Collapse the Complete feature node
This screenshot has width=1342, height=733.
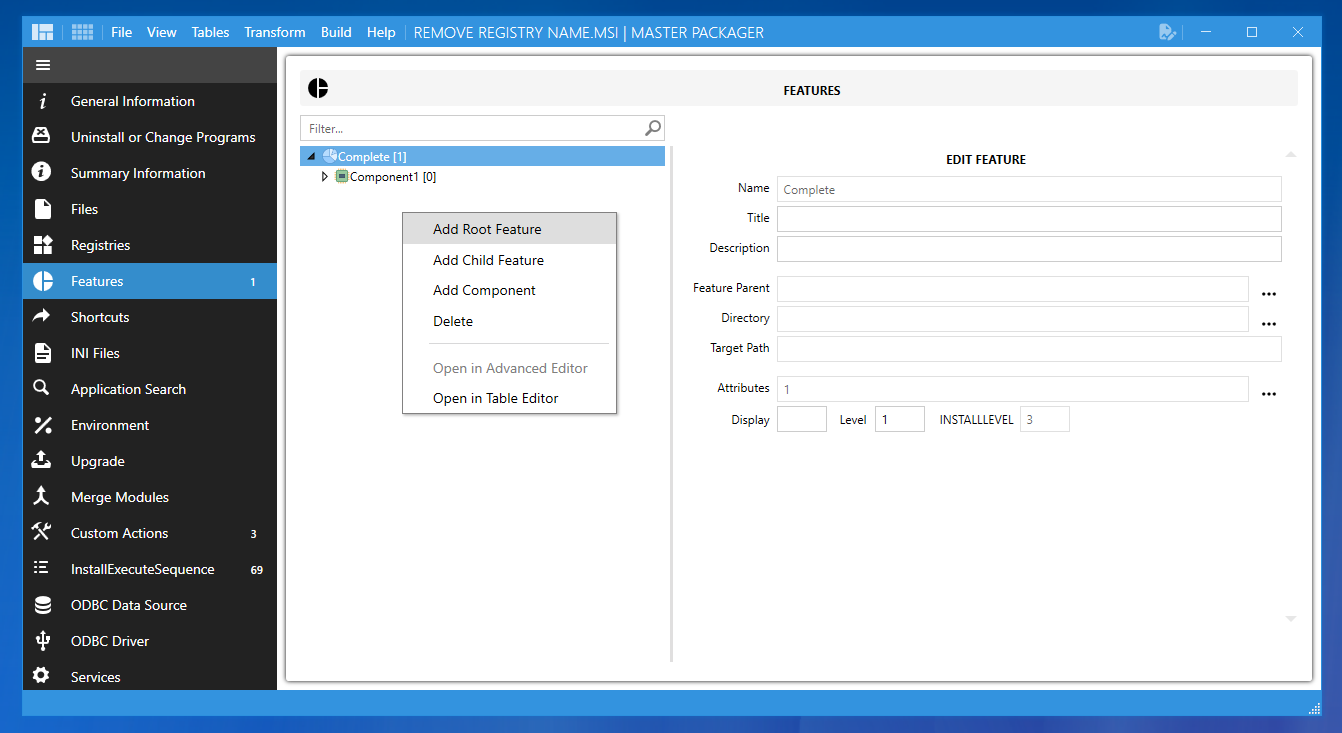pyautogui.click(x=311, y=157)
